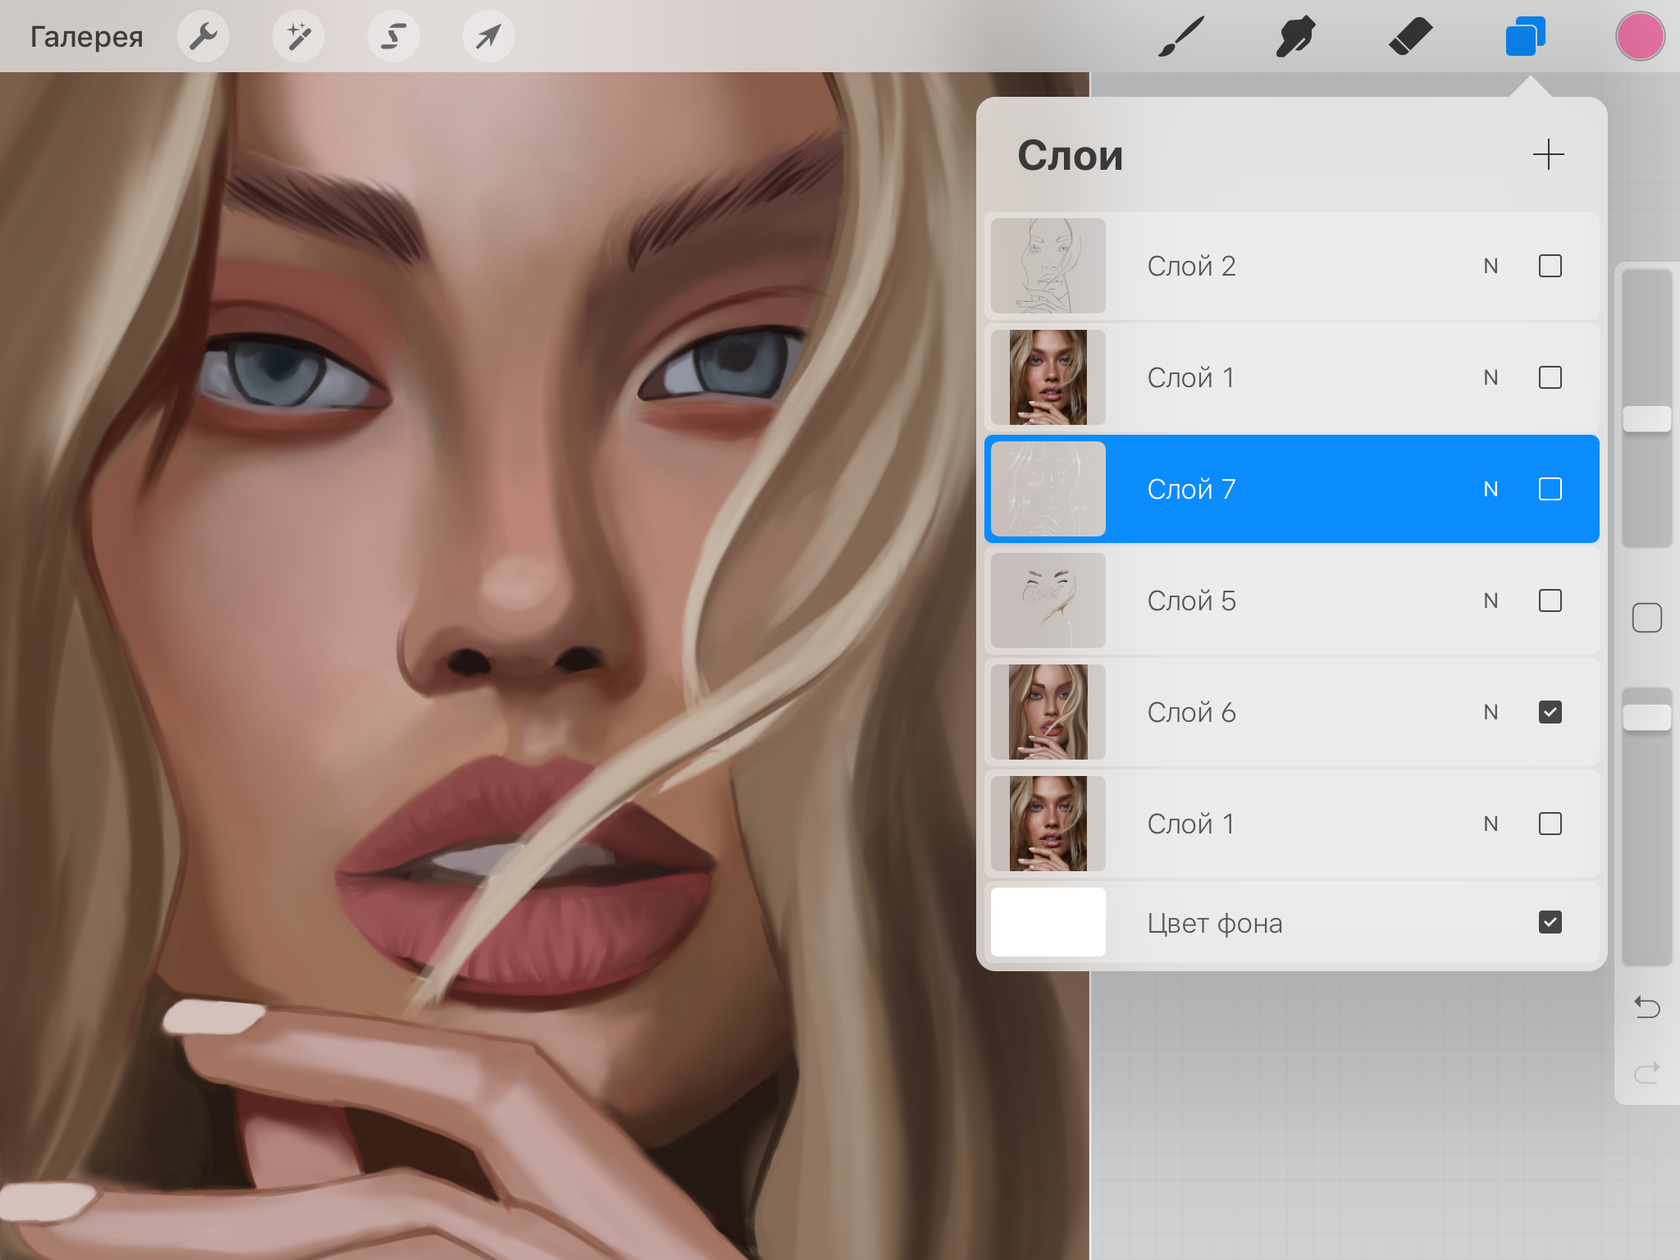
Task: Select the Smudge tool
Action: pos(1295,37)
